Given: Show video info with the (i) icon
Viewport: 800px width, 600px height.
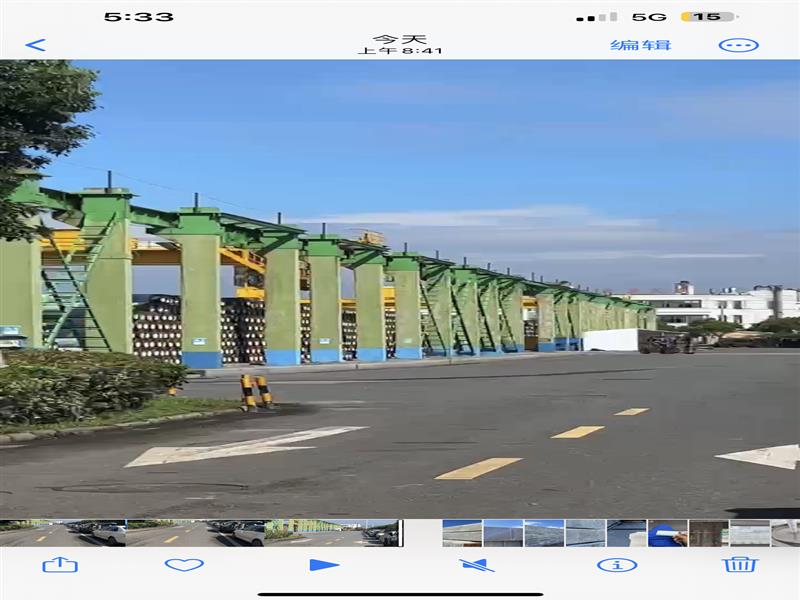Looking at the screenshot, I should [x=617, y=565].
